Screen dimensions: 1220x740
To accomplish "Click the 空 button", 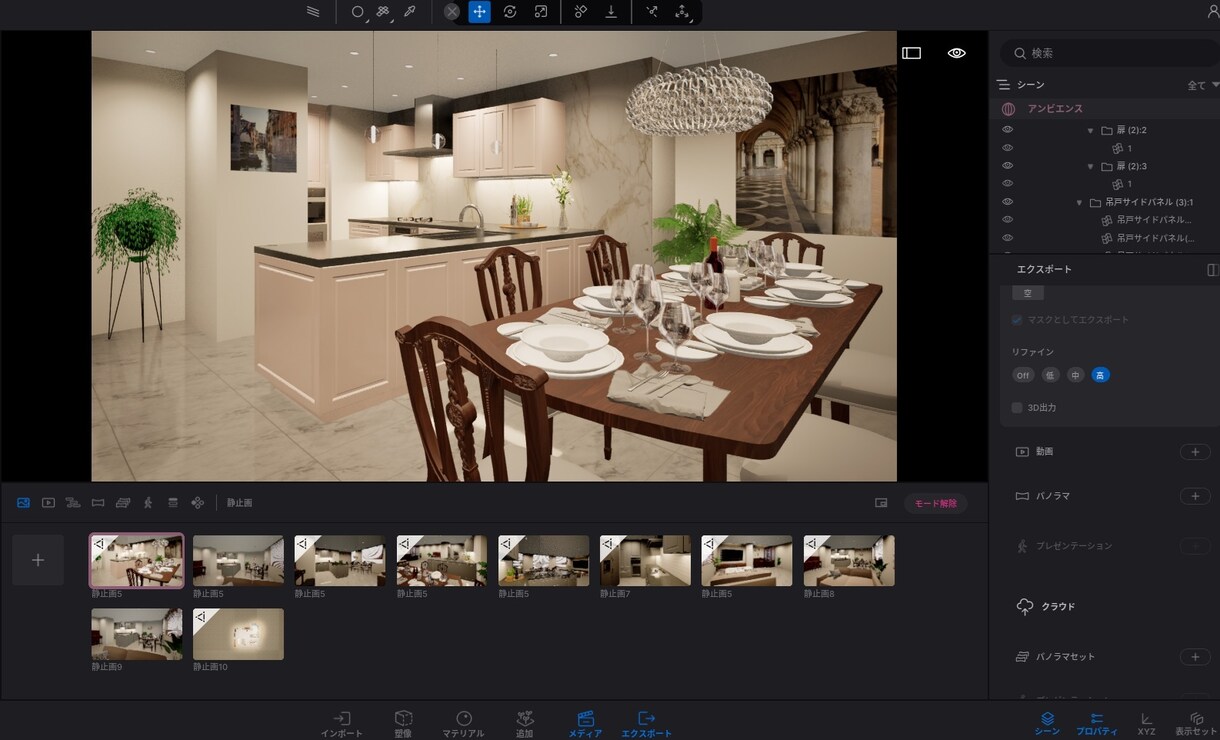I will 1027,293.
